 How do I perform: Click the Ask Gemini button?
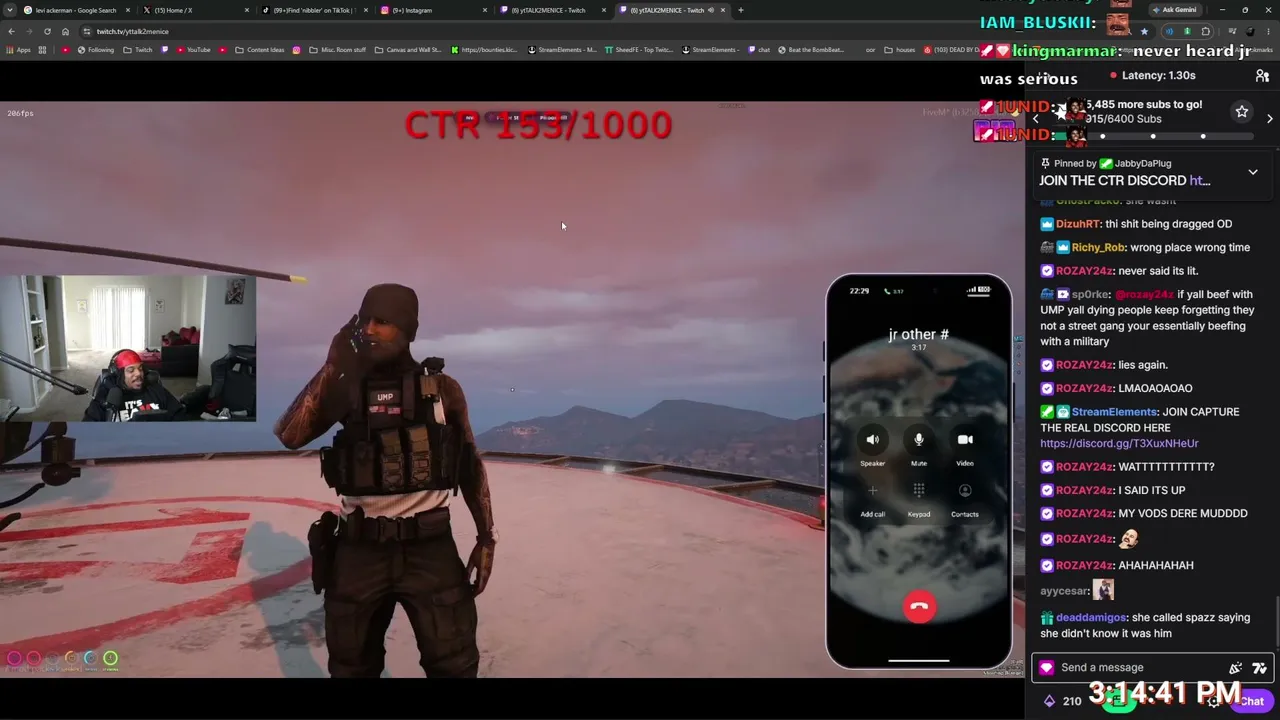pyautogui.click(x=1175, y=10)
